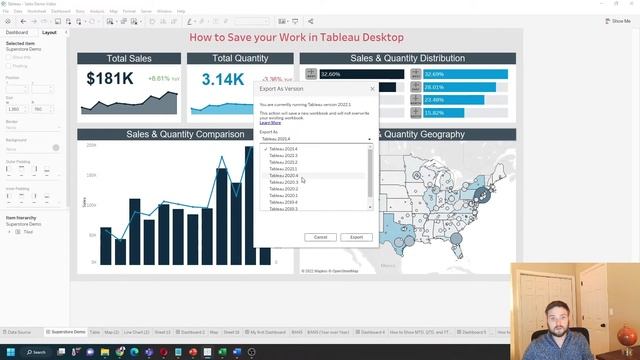Open the Dashboard menu

click(x=61, y=11)
